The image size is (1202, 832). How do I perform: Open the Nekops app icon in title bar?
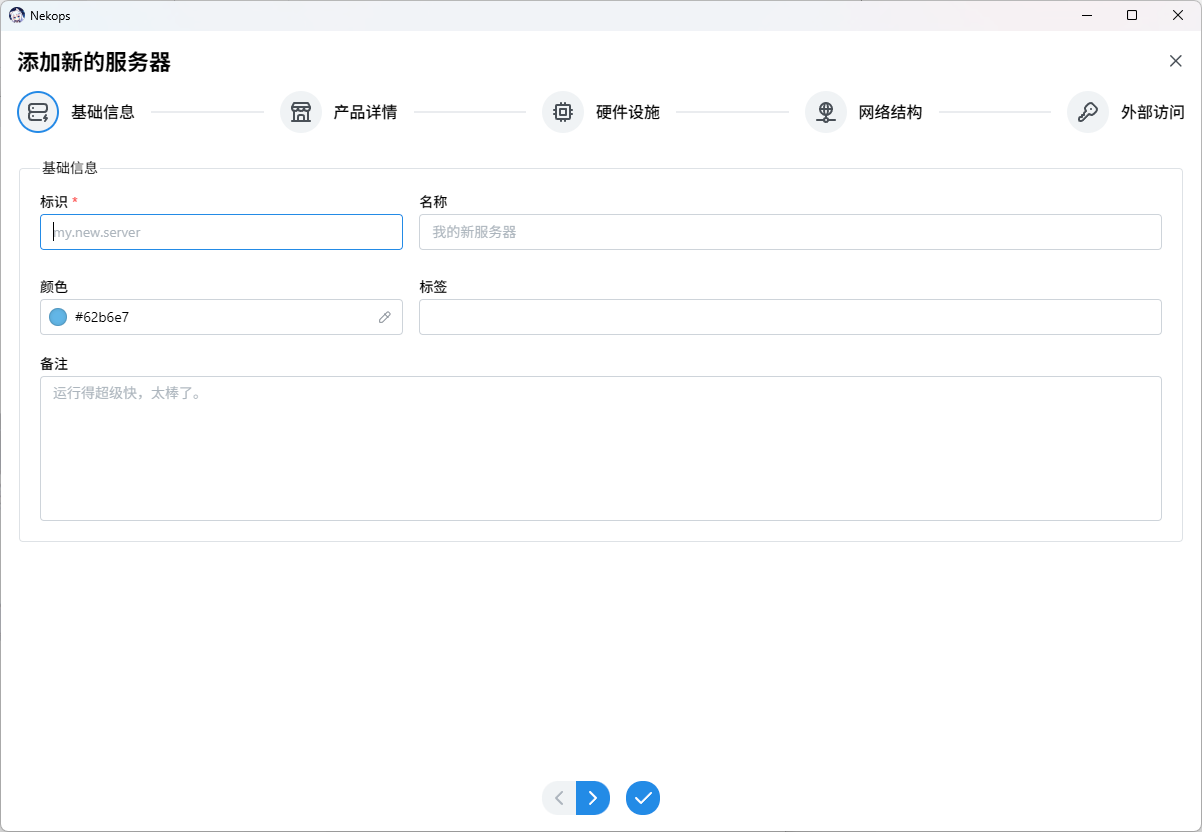[x=17, y=15]
